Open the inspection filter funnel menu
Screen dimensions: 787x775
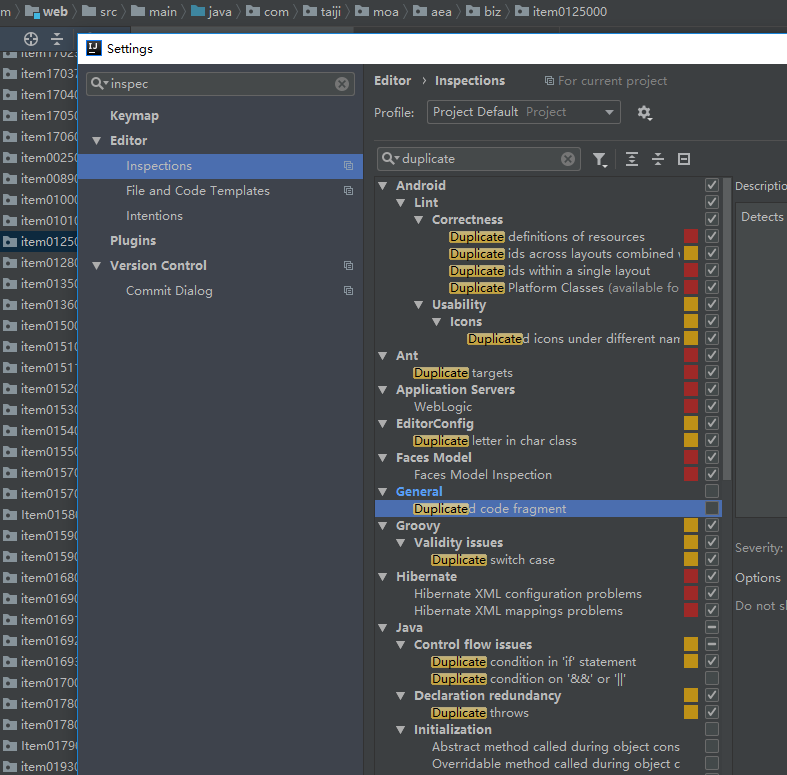pyautogui.click(x=599, y=159)
